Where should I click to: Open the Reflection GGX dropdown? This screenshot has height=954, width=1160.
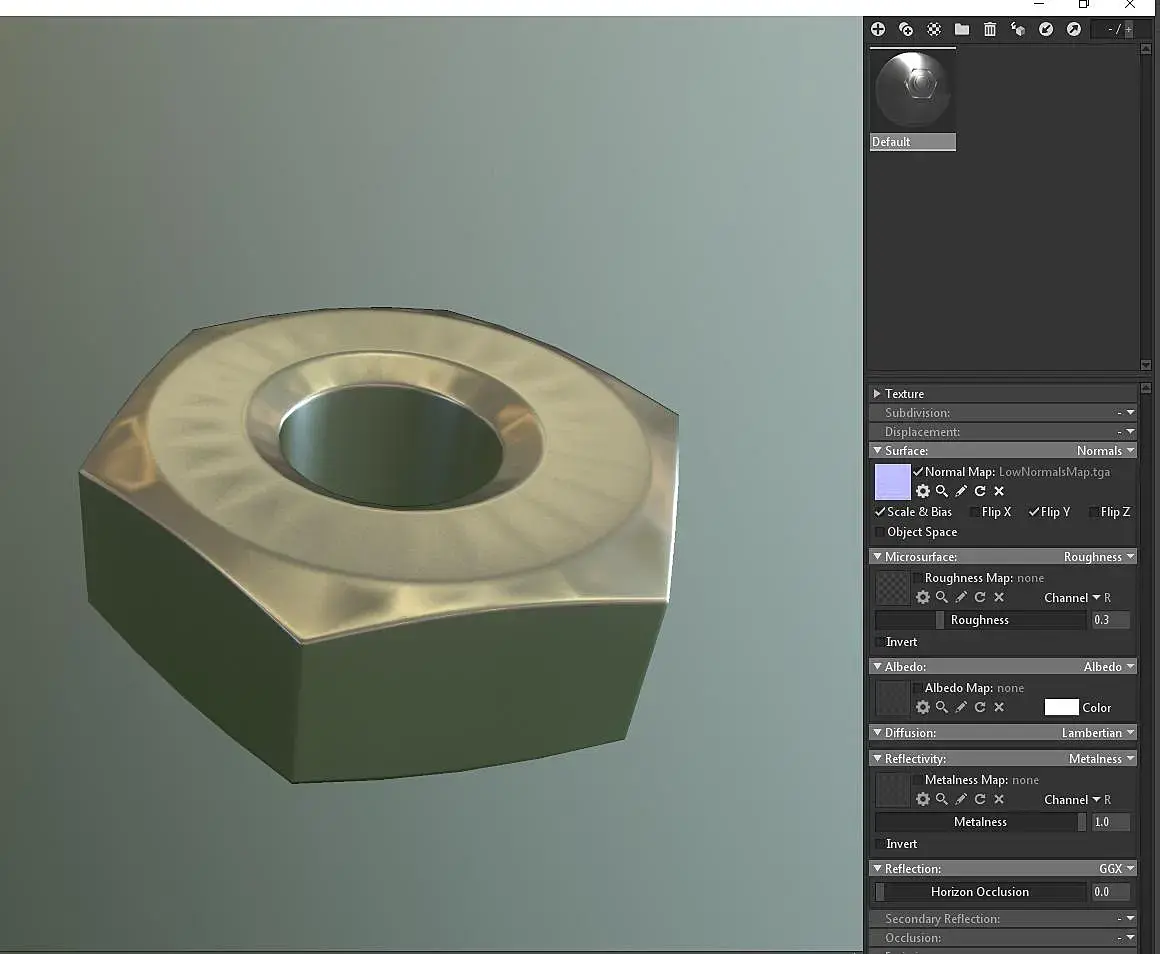pos(1116,869)
